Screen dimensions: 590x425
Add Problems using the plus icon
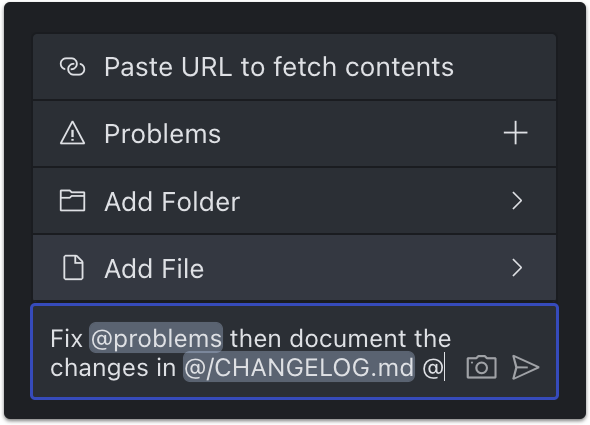pyautogui.click(x=515, y=133)
